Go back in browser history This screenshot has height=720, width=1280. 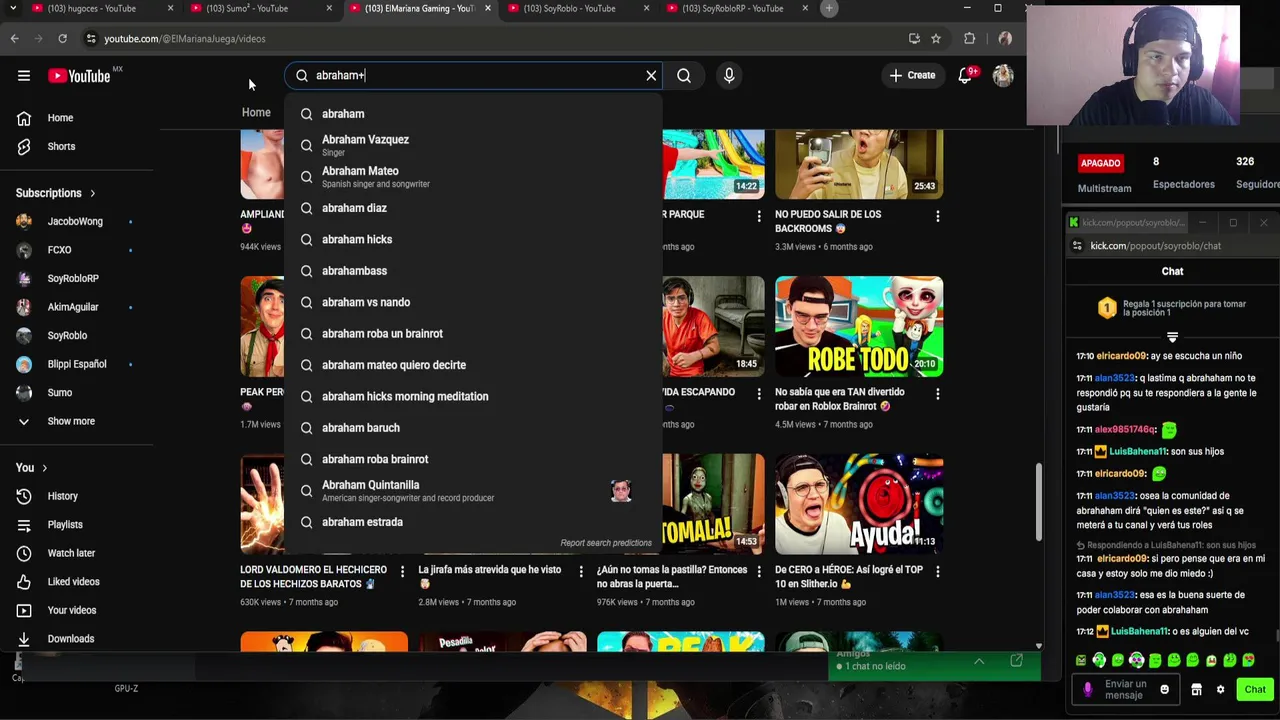(x=14, y=38)
